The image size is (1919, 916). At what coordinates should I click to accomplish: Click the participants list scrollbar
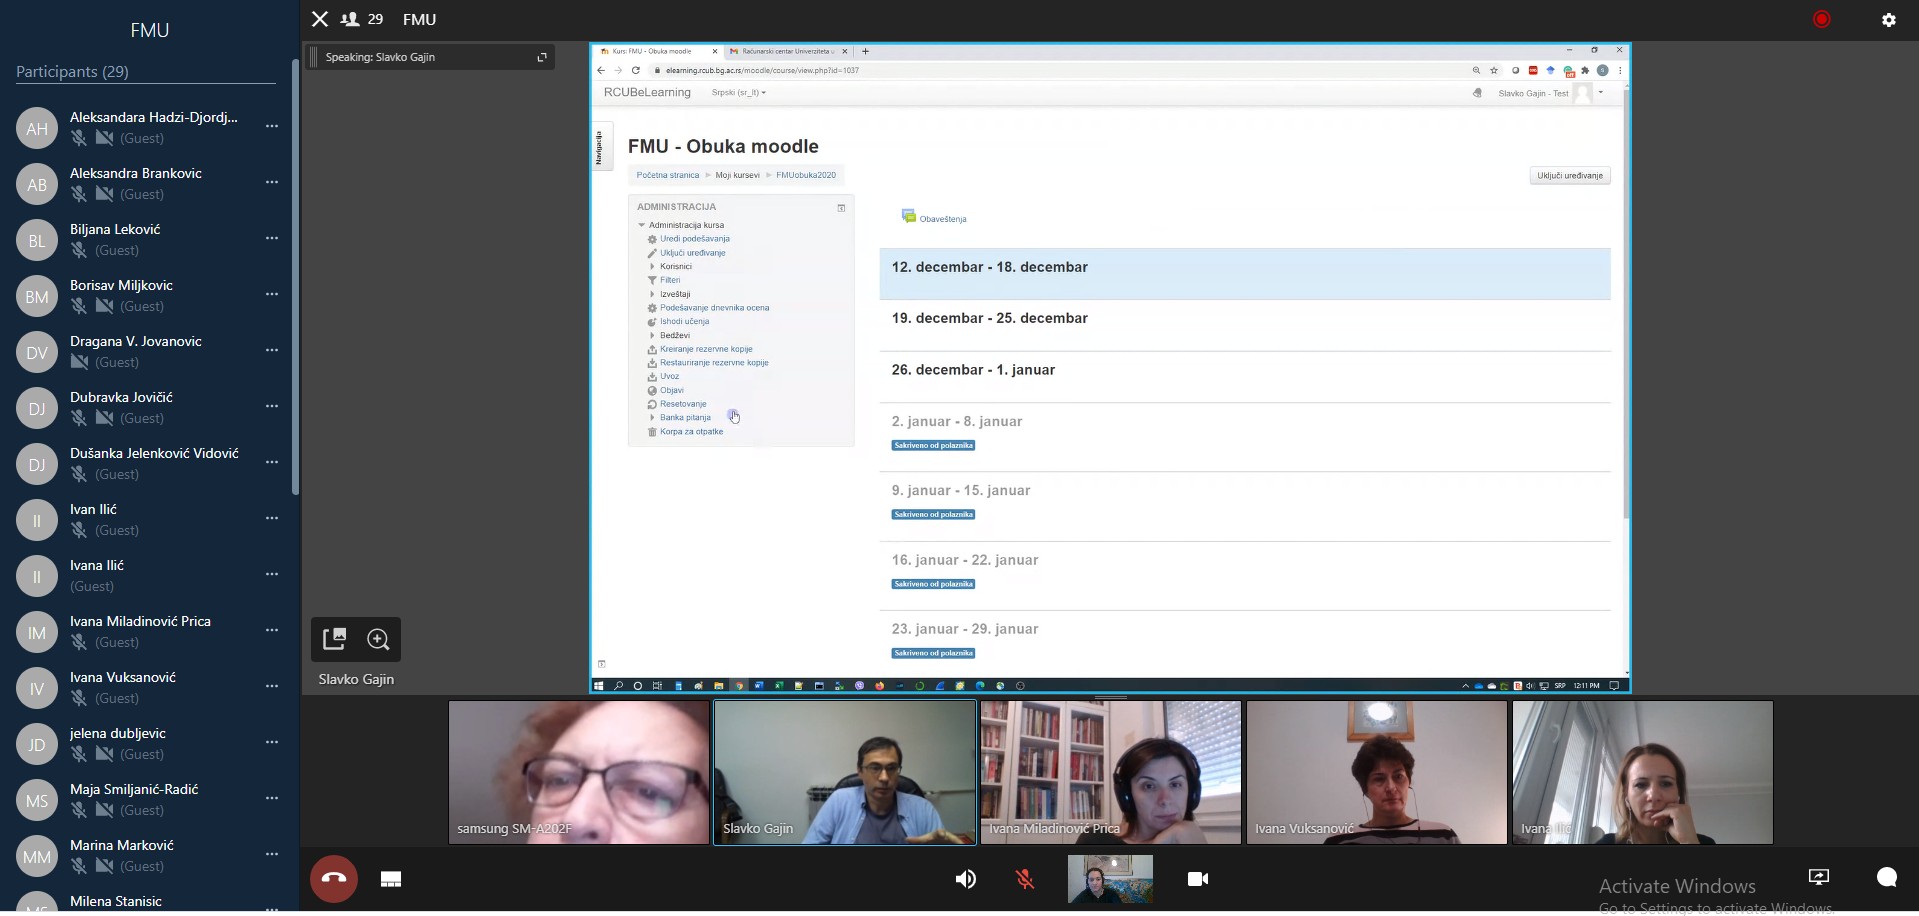click(295, 277)
